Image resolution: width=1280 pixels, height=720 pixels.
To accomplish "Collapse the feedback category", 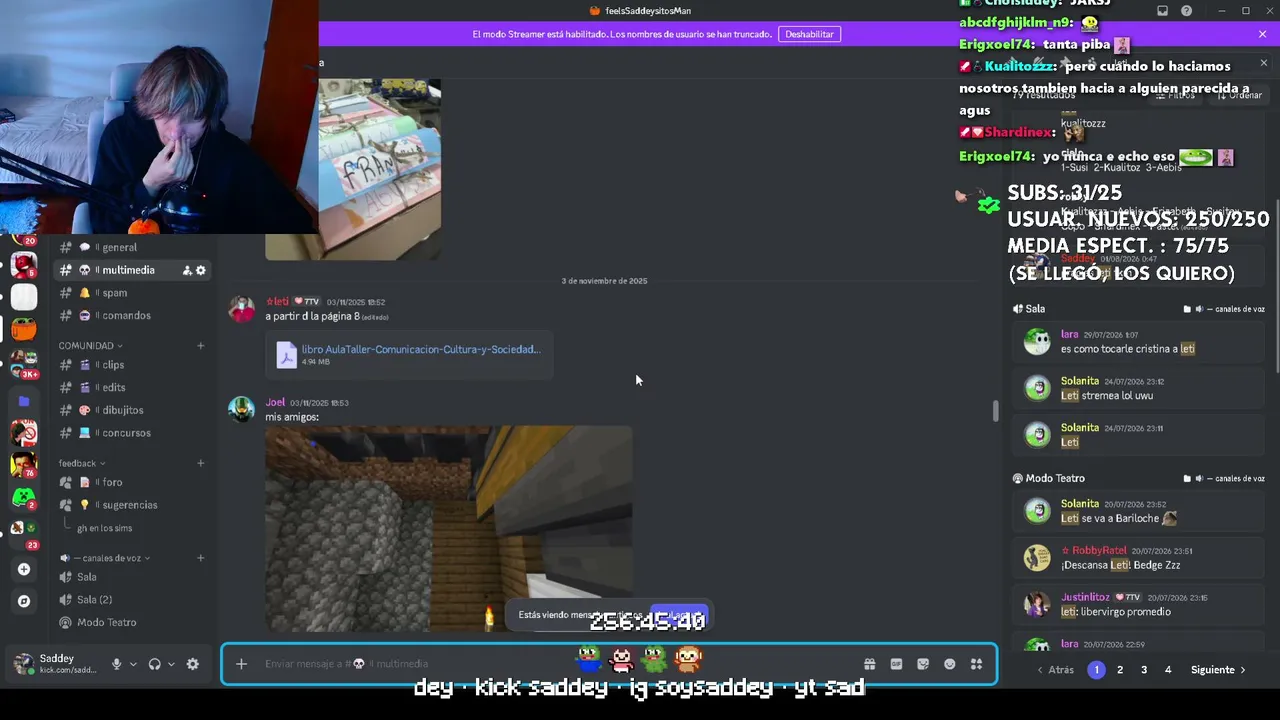I will click(x=82, y=463).
